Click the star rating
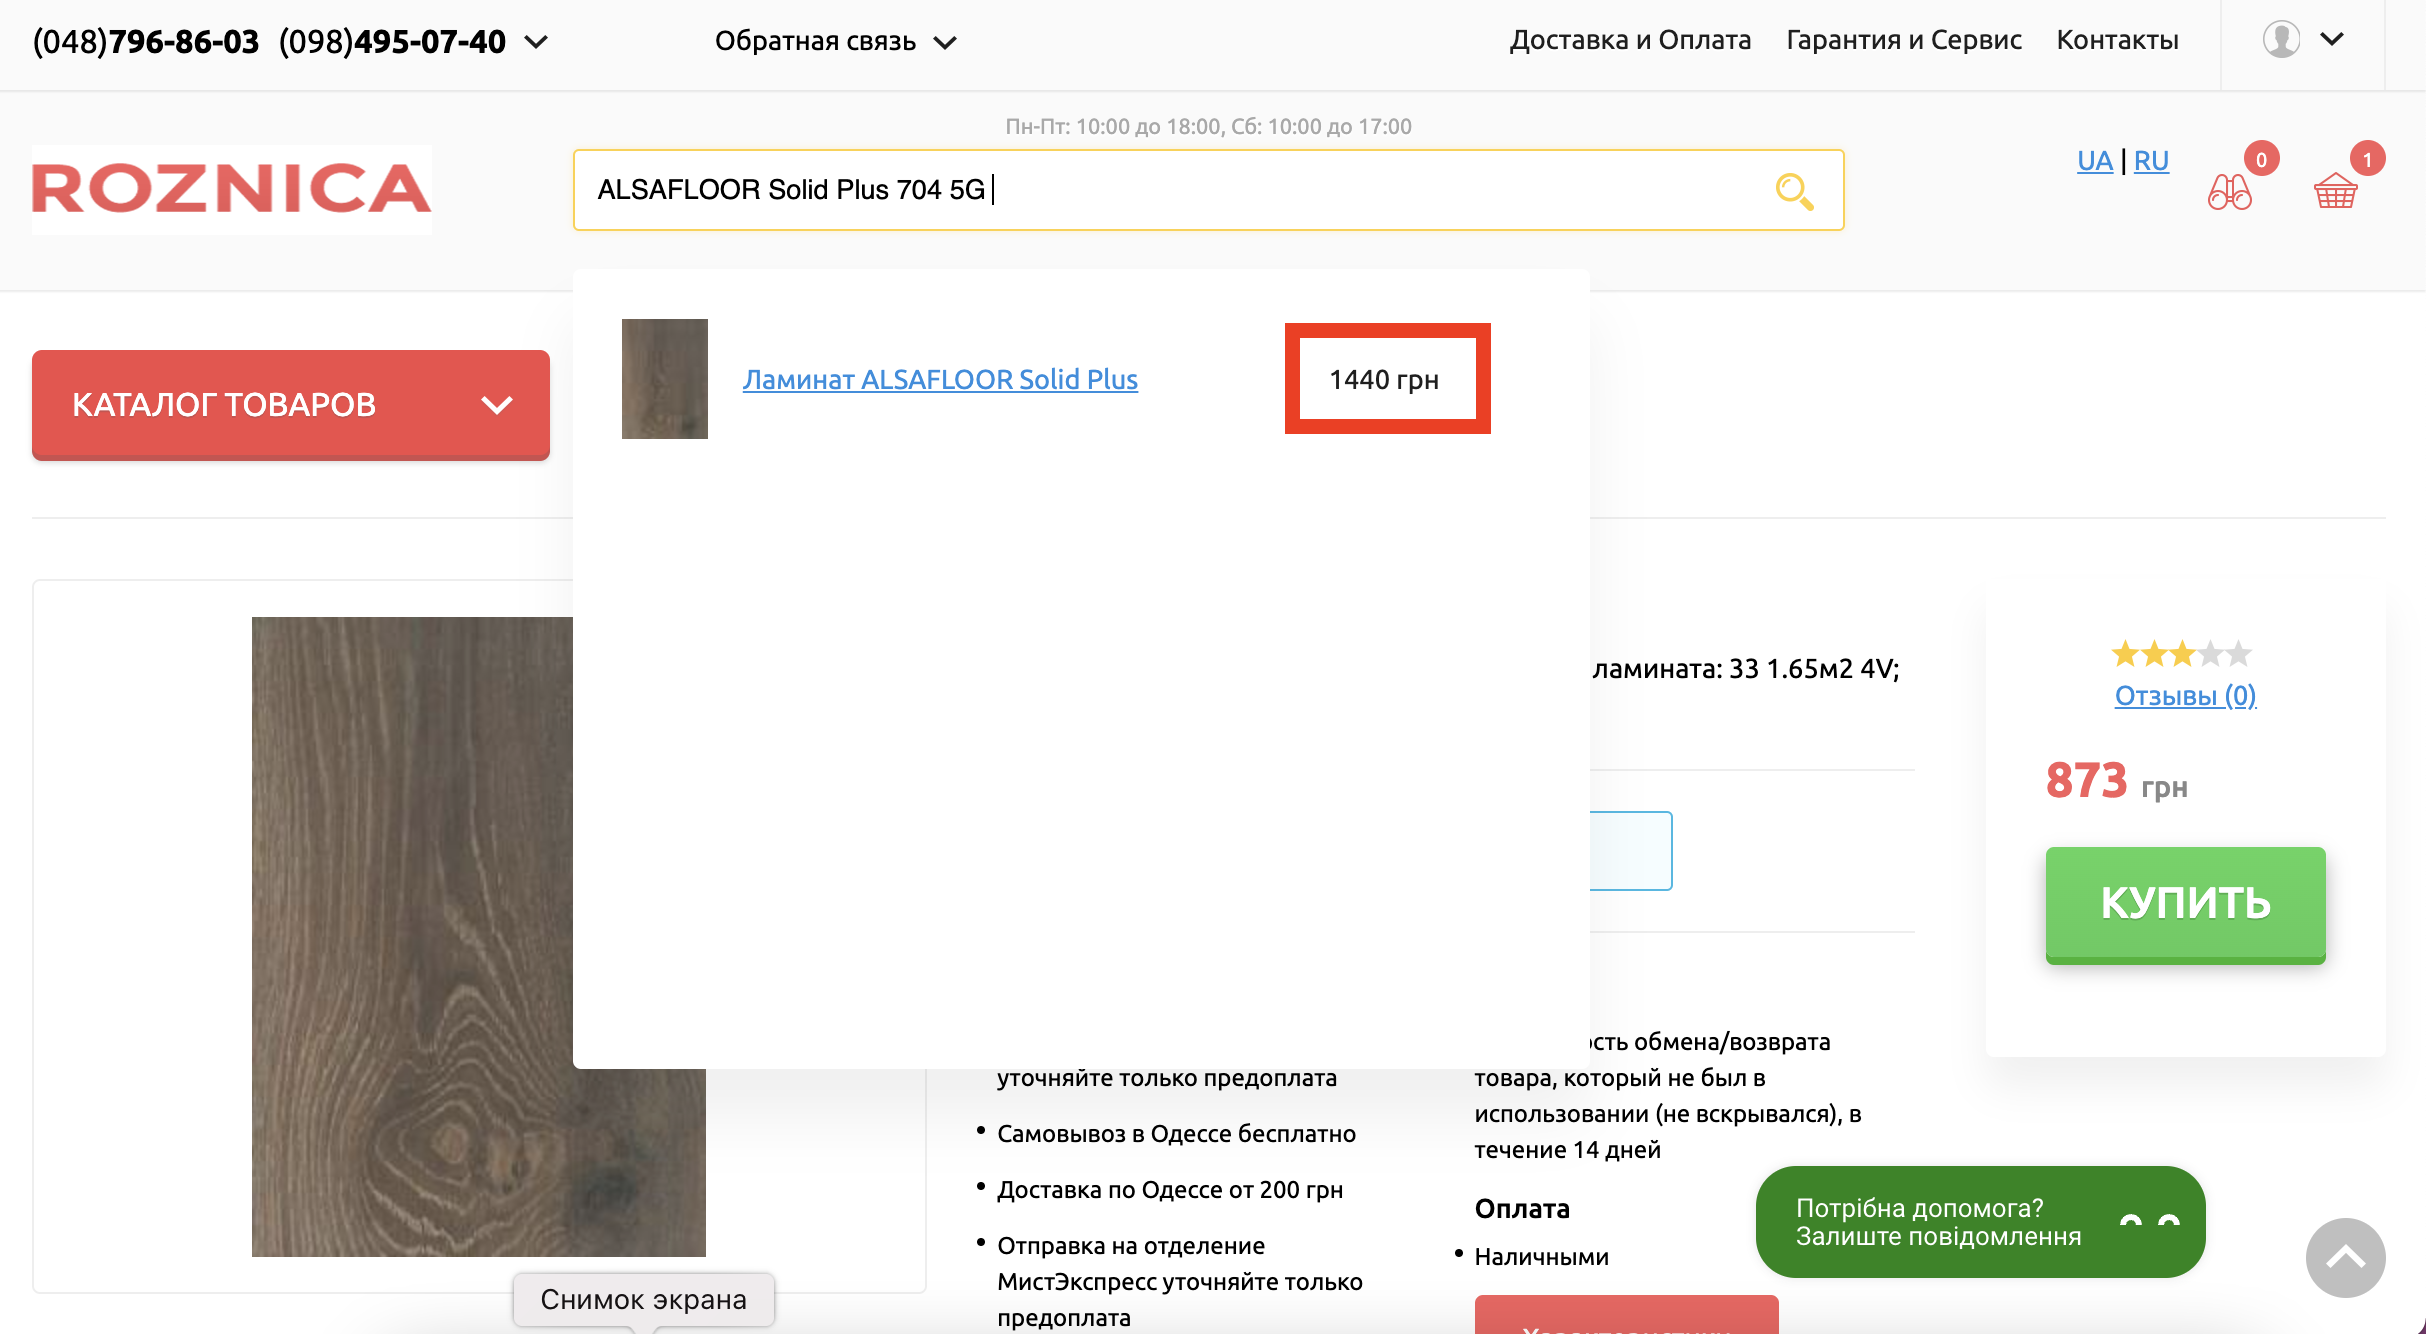The image size is (2426, 1334). (2181, 654)
